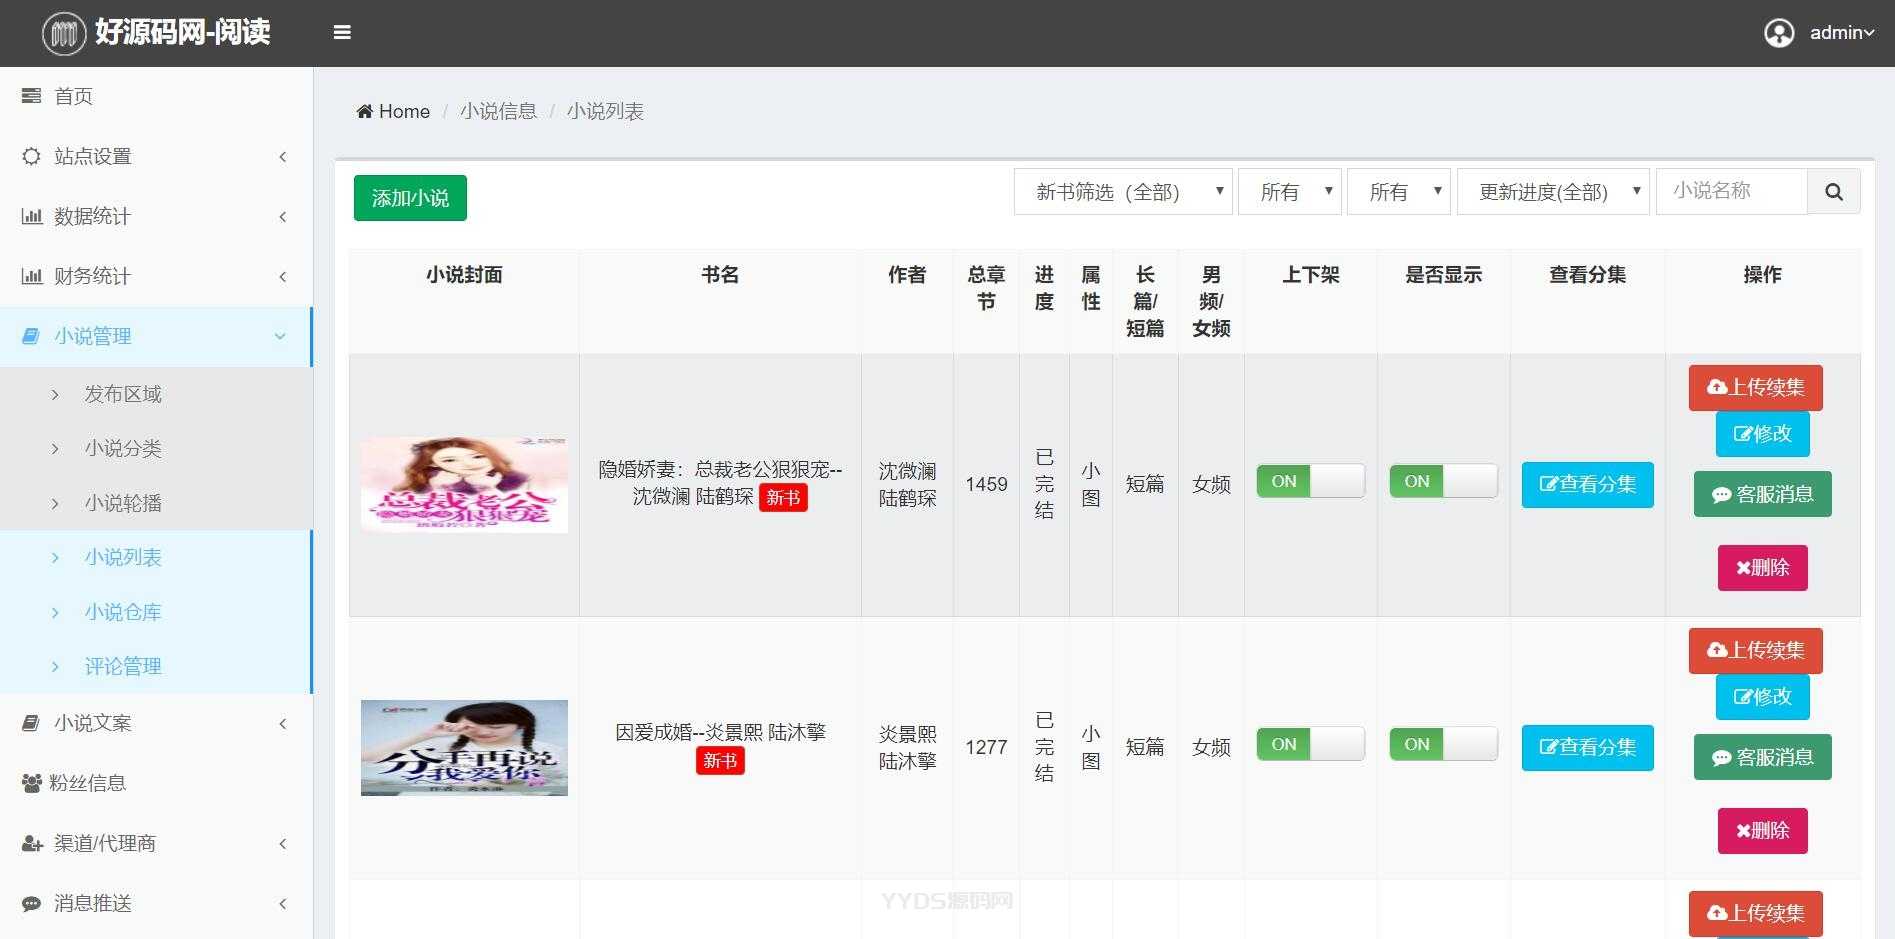Image resolution: width=1895 pixels, height=939 pixels.
Task: Open the 新书筛选 filter dropdown
Action: [x=1122, y=192]
